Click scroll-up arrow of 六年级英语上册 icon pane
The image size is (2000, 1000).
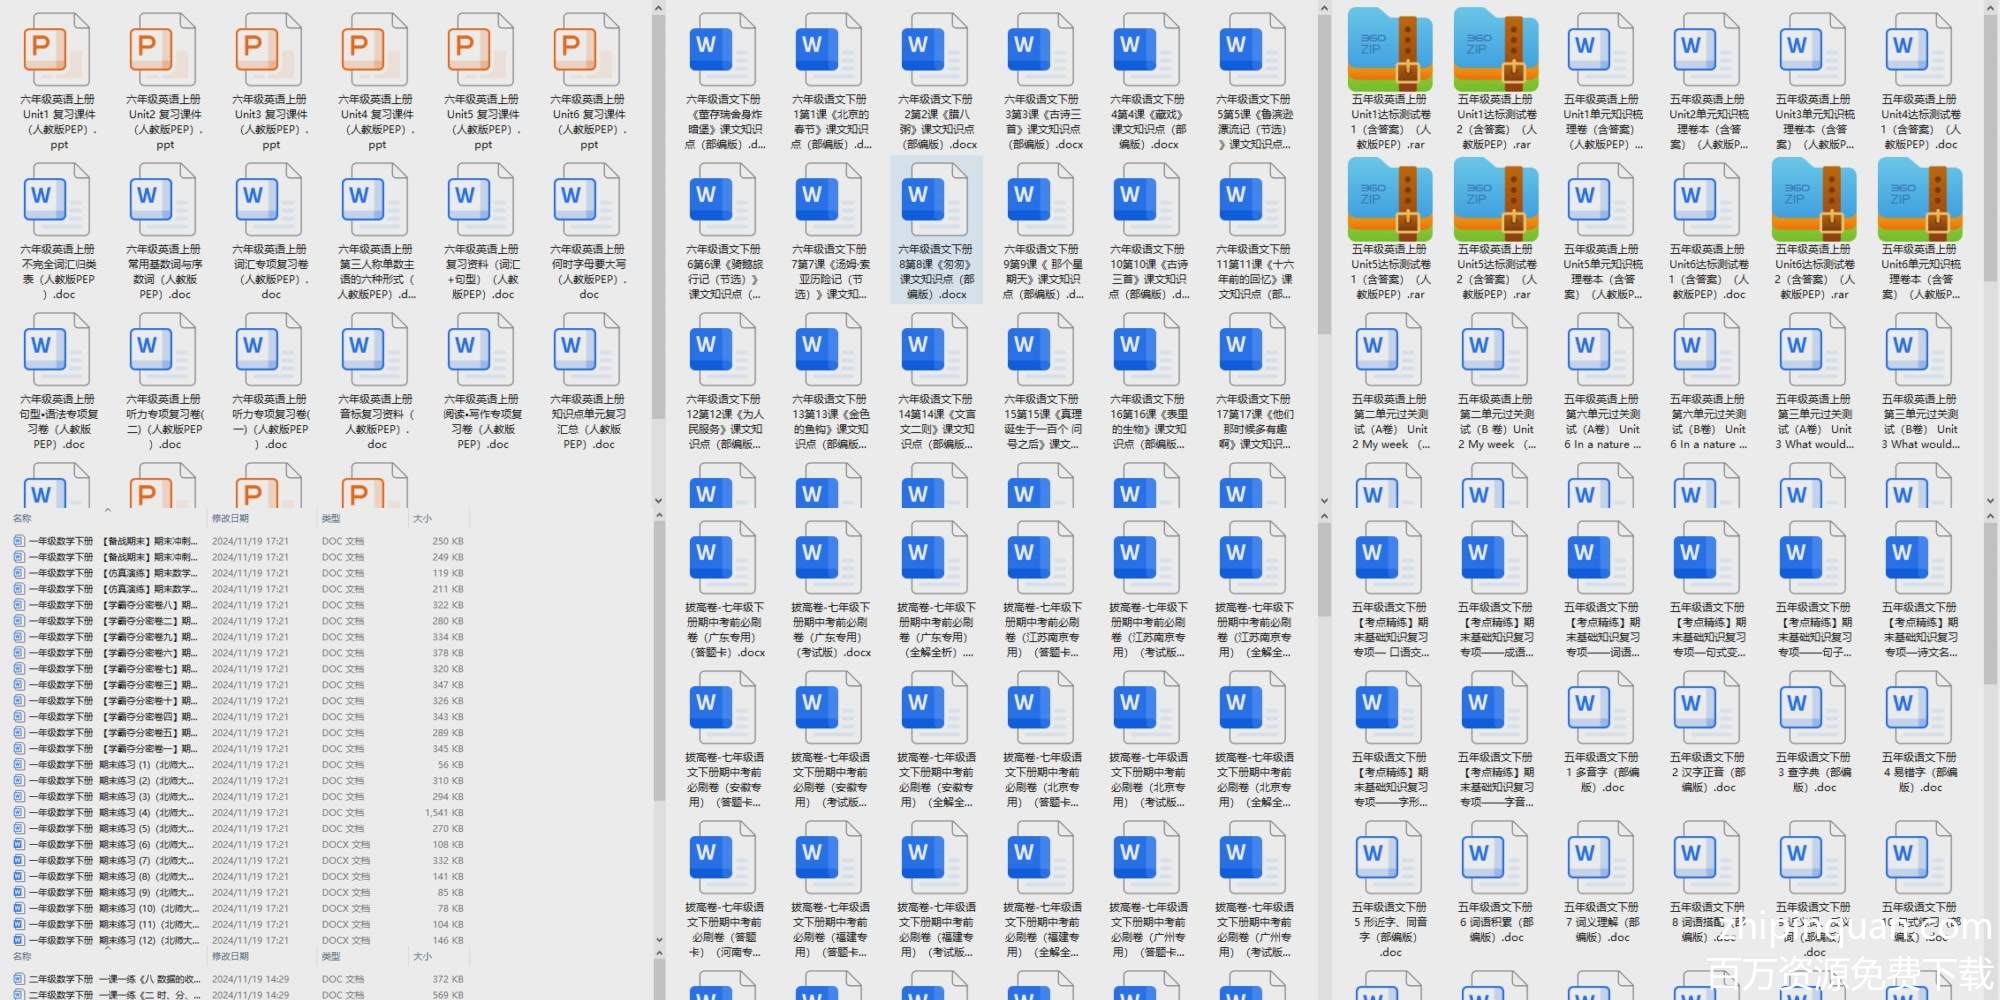point(658,8)
